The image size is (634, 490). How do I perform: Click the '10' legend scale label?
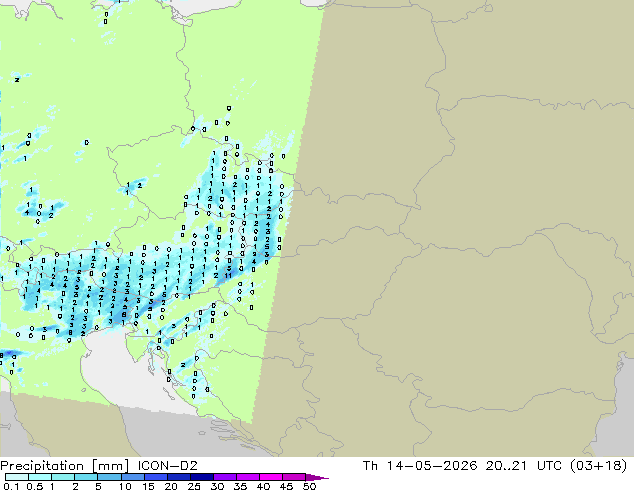125,486
